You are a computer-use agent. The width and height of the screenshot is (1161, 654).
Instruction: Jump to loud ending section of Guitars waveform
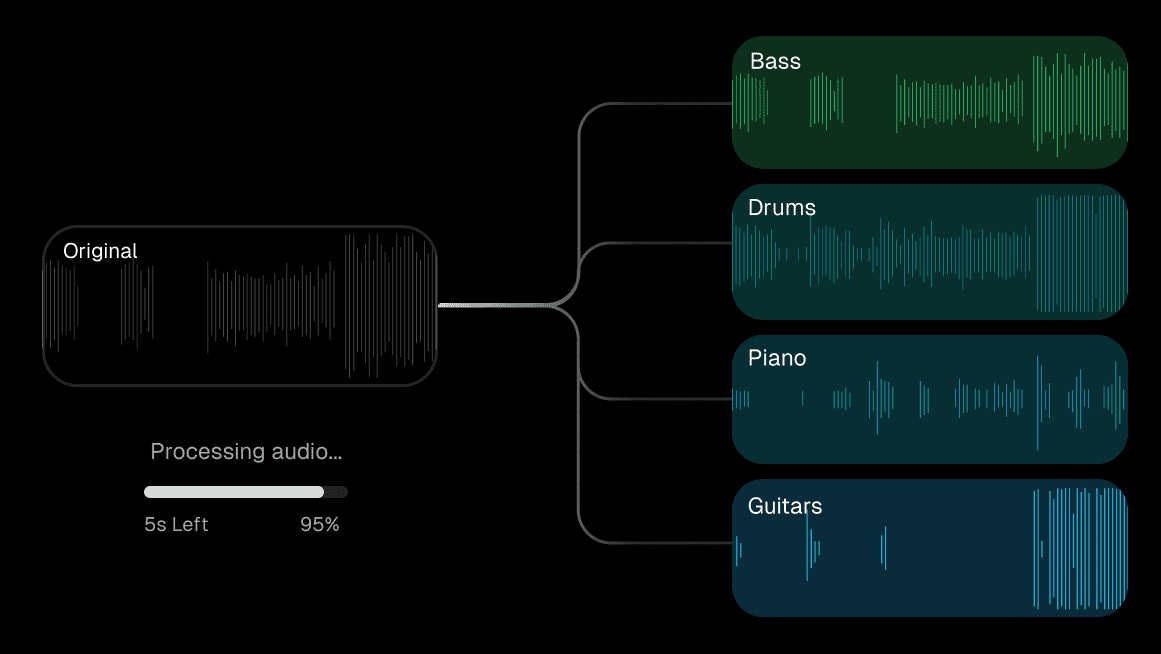coord(1080,548)
